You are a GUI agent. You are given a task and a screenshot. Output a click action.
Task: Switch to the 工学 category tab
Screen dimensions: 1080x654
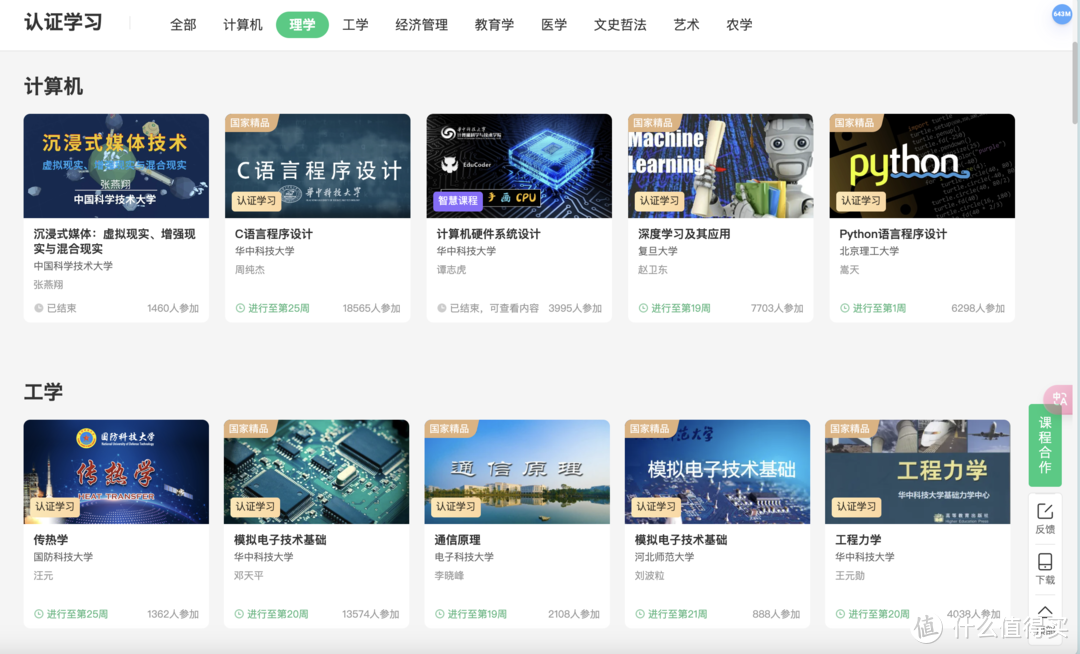click(355, 25)
